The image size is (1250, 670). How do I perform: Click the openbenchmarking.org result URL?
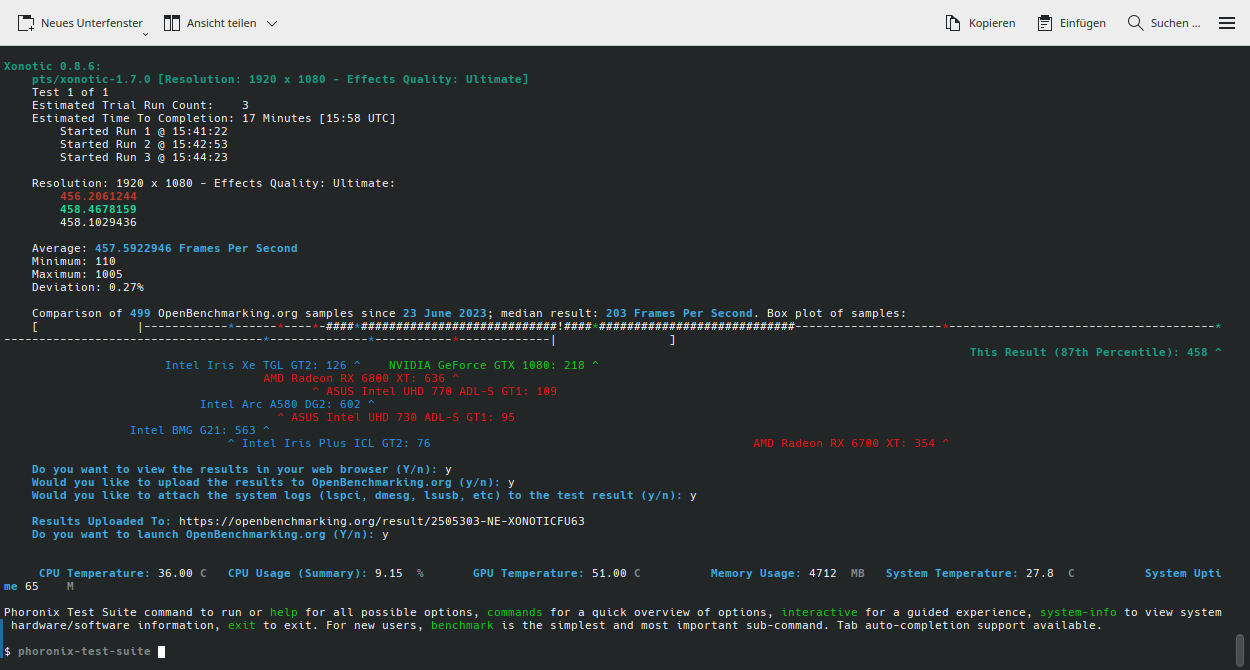pos(382,521)
